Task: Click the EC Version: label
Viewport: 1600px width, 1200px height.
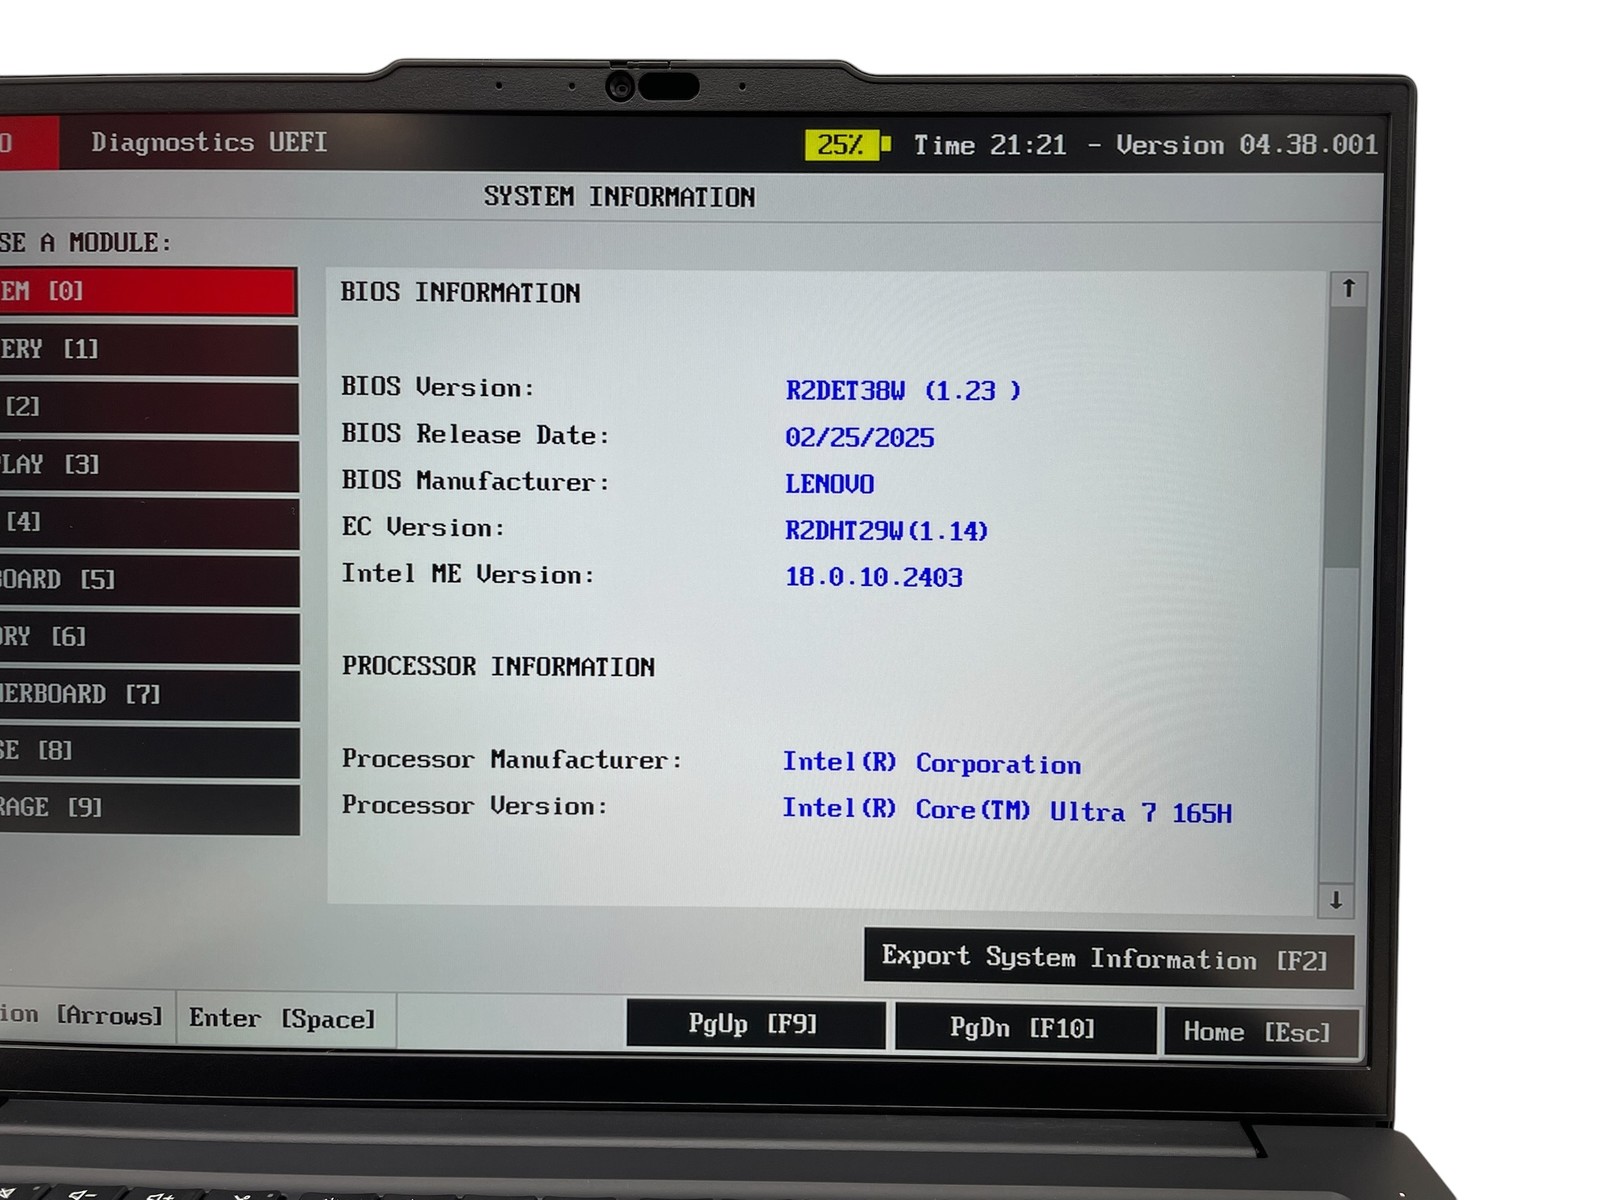Action: (423, 527)
